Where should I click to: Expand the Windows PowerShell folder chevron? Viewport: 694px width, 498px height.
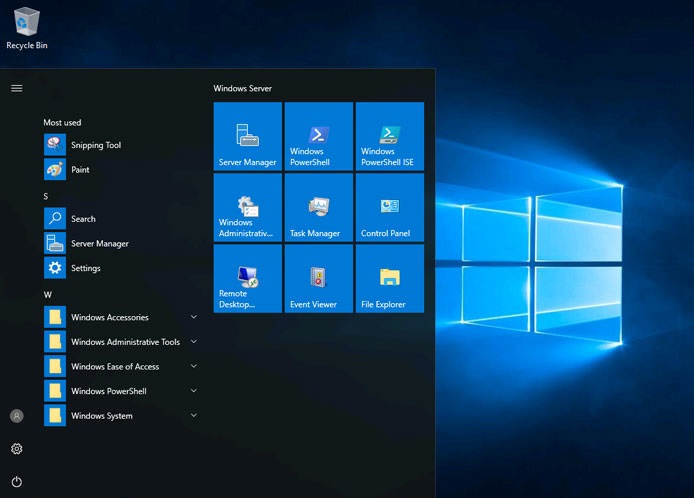click(194, 391)
